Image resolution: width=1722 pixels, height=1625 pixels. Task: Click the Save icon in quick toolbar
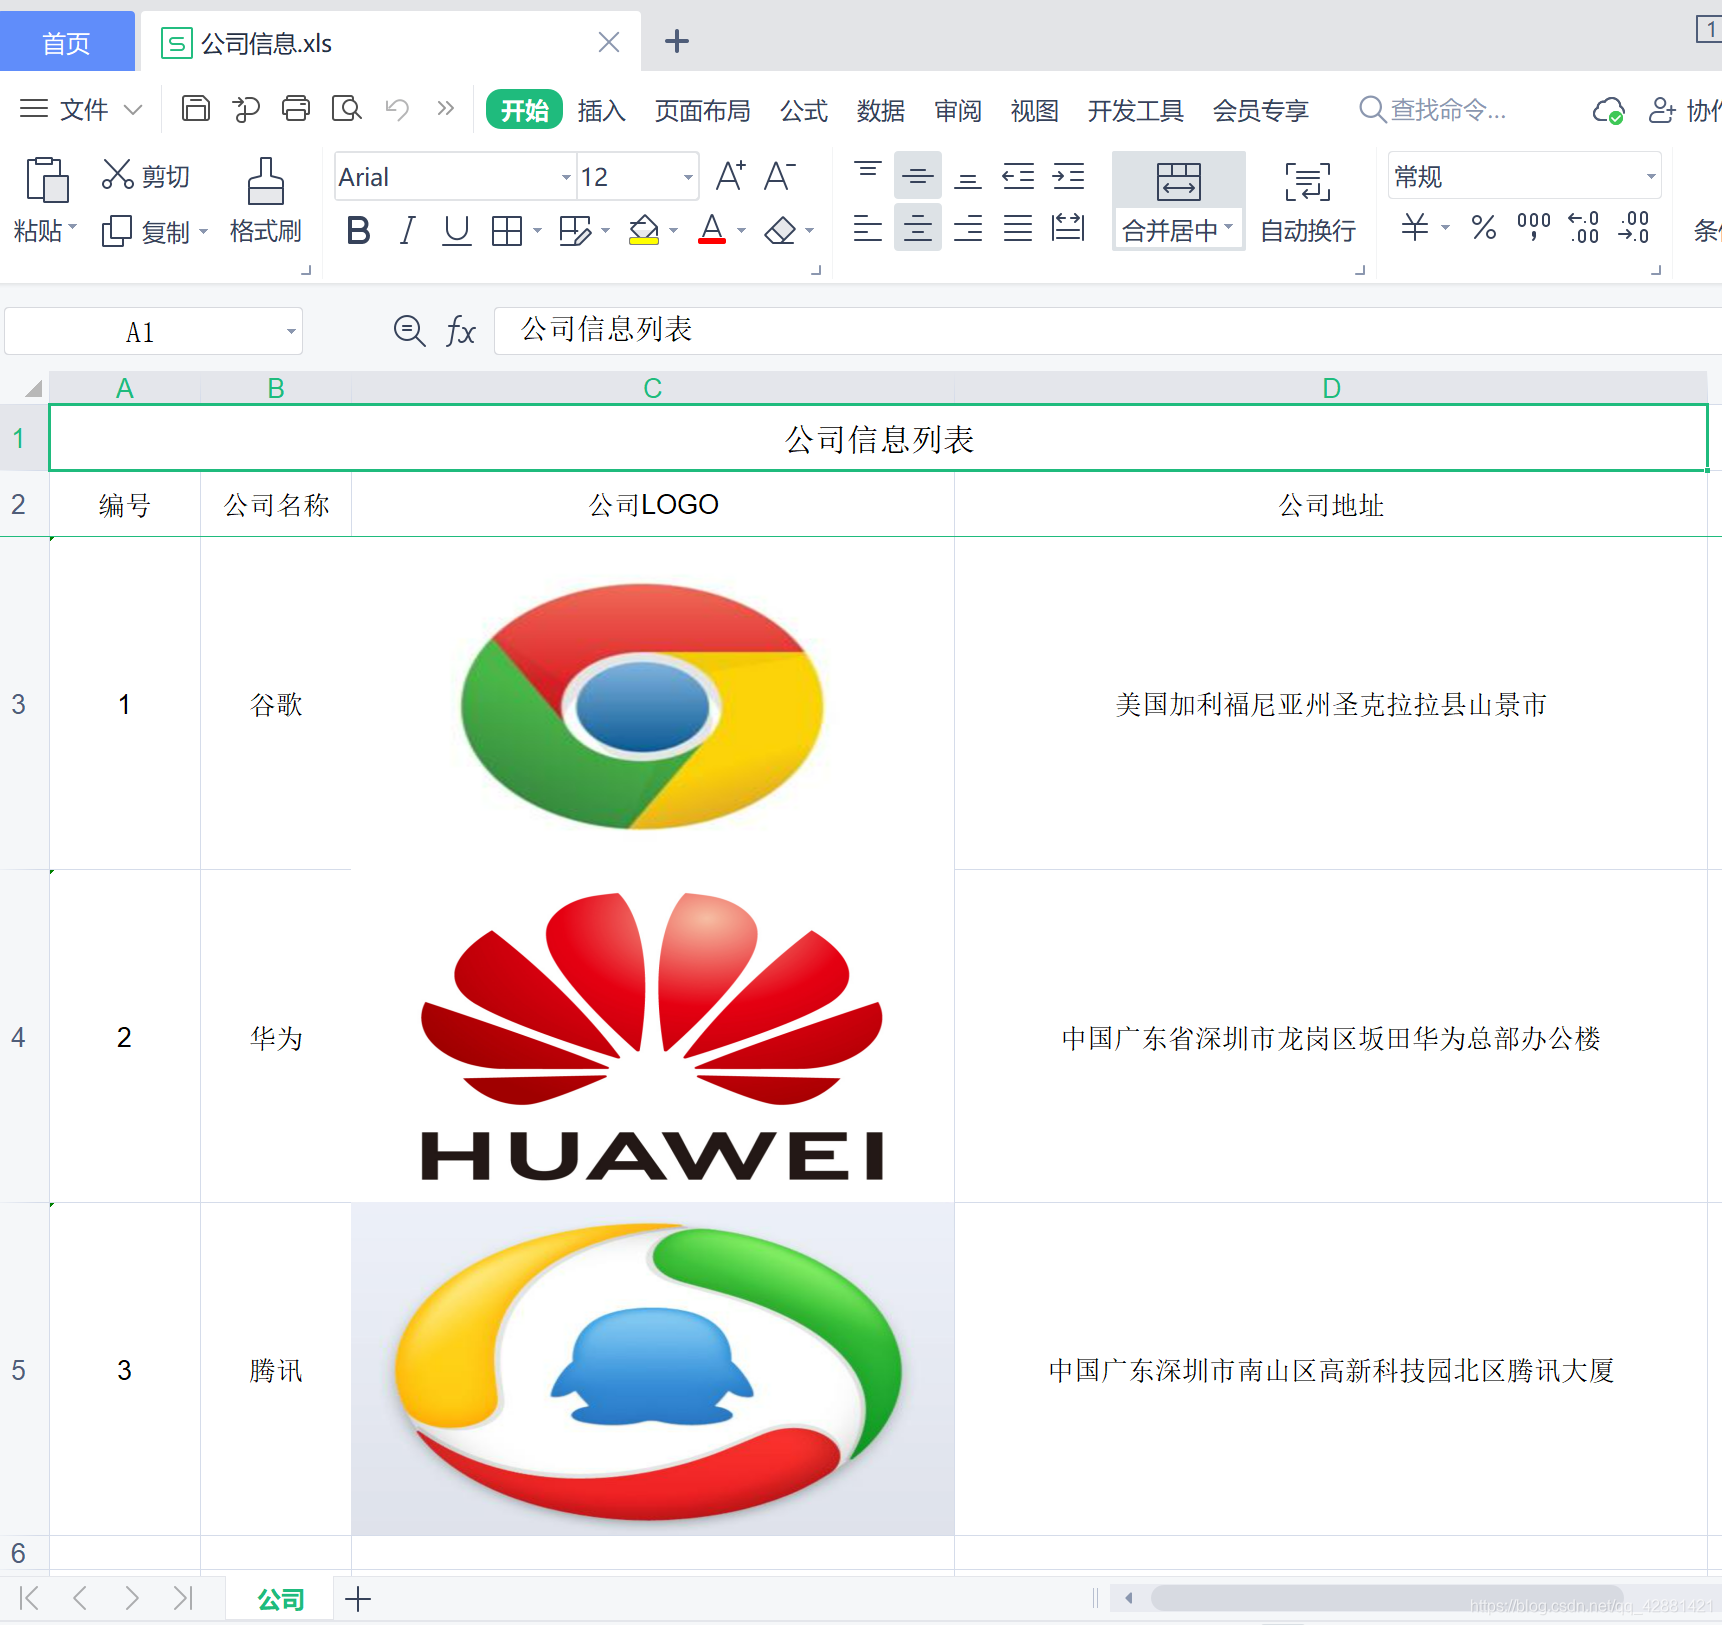[x=195, y=108]
